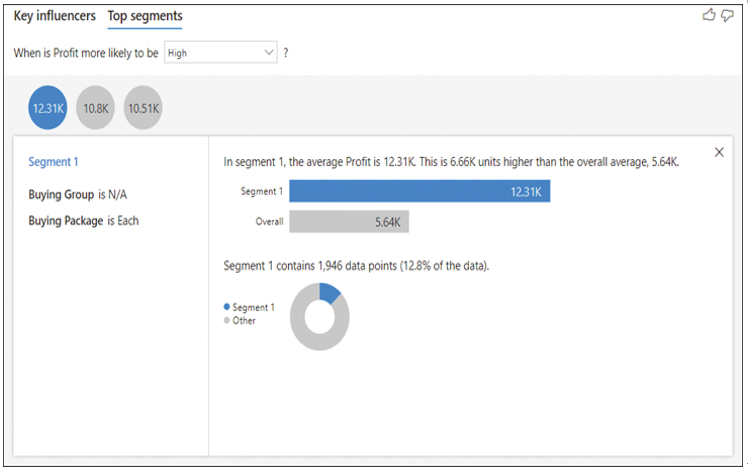Click the thumbs down feedback icon
The height and width of the screenshot is (469, 748).
coord(727,16)
